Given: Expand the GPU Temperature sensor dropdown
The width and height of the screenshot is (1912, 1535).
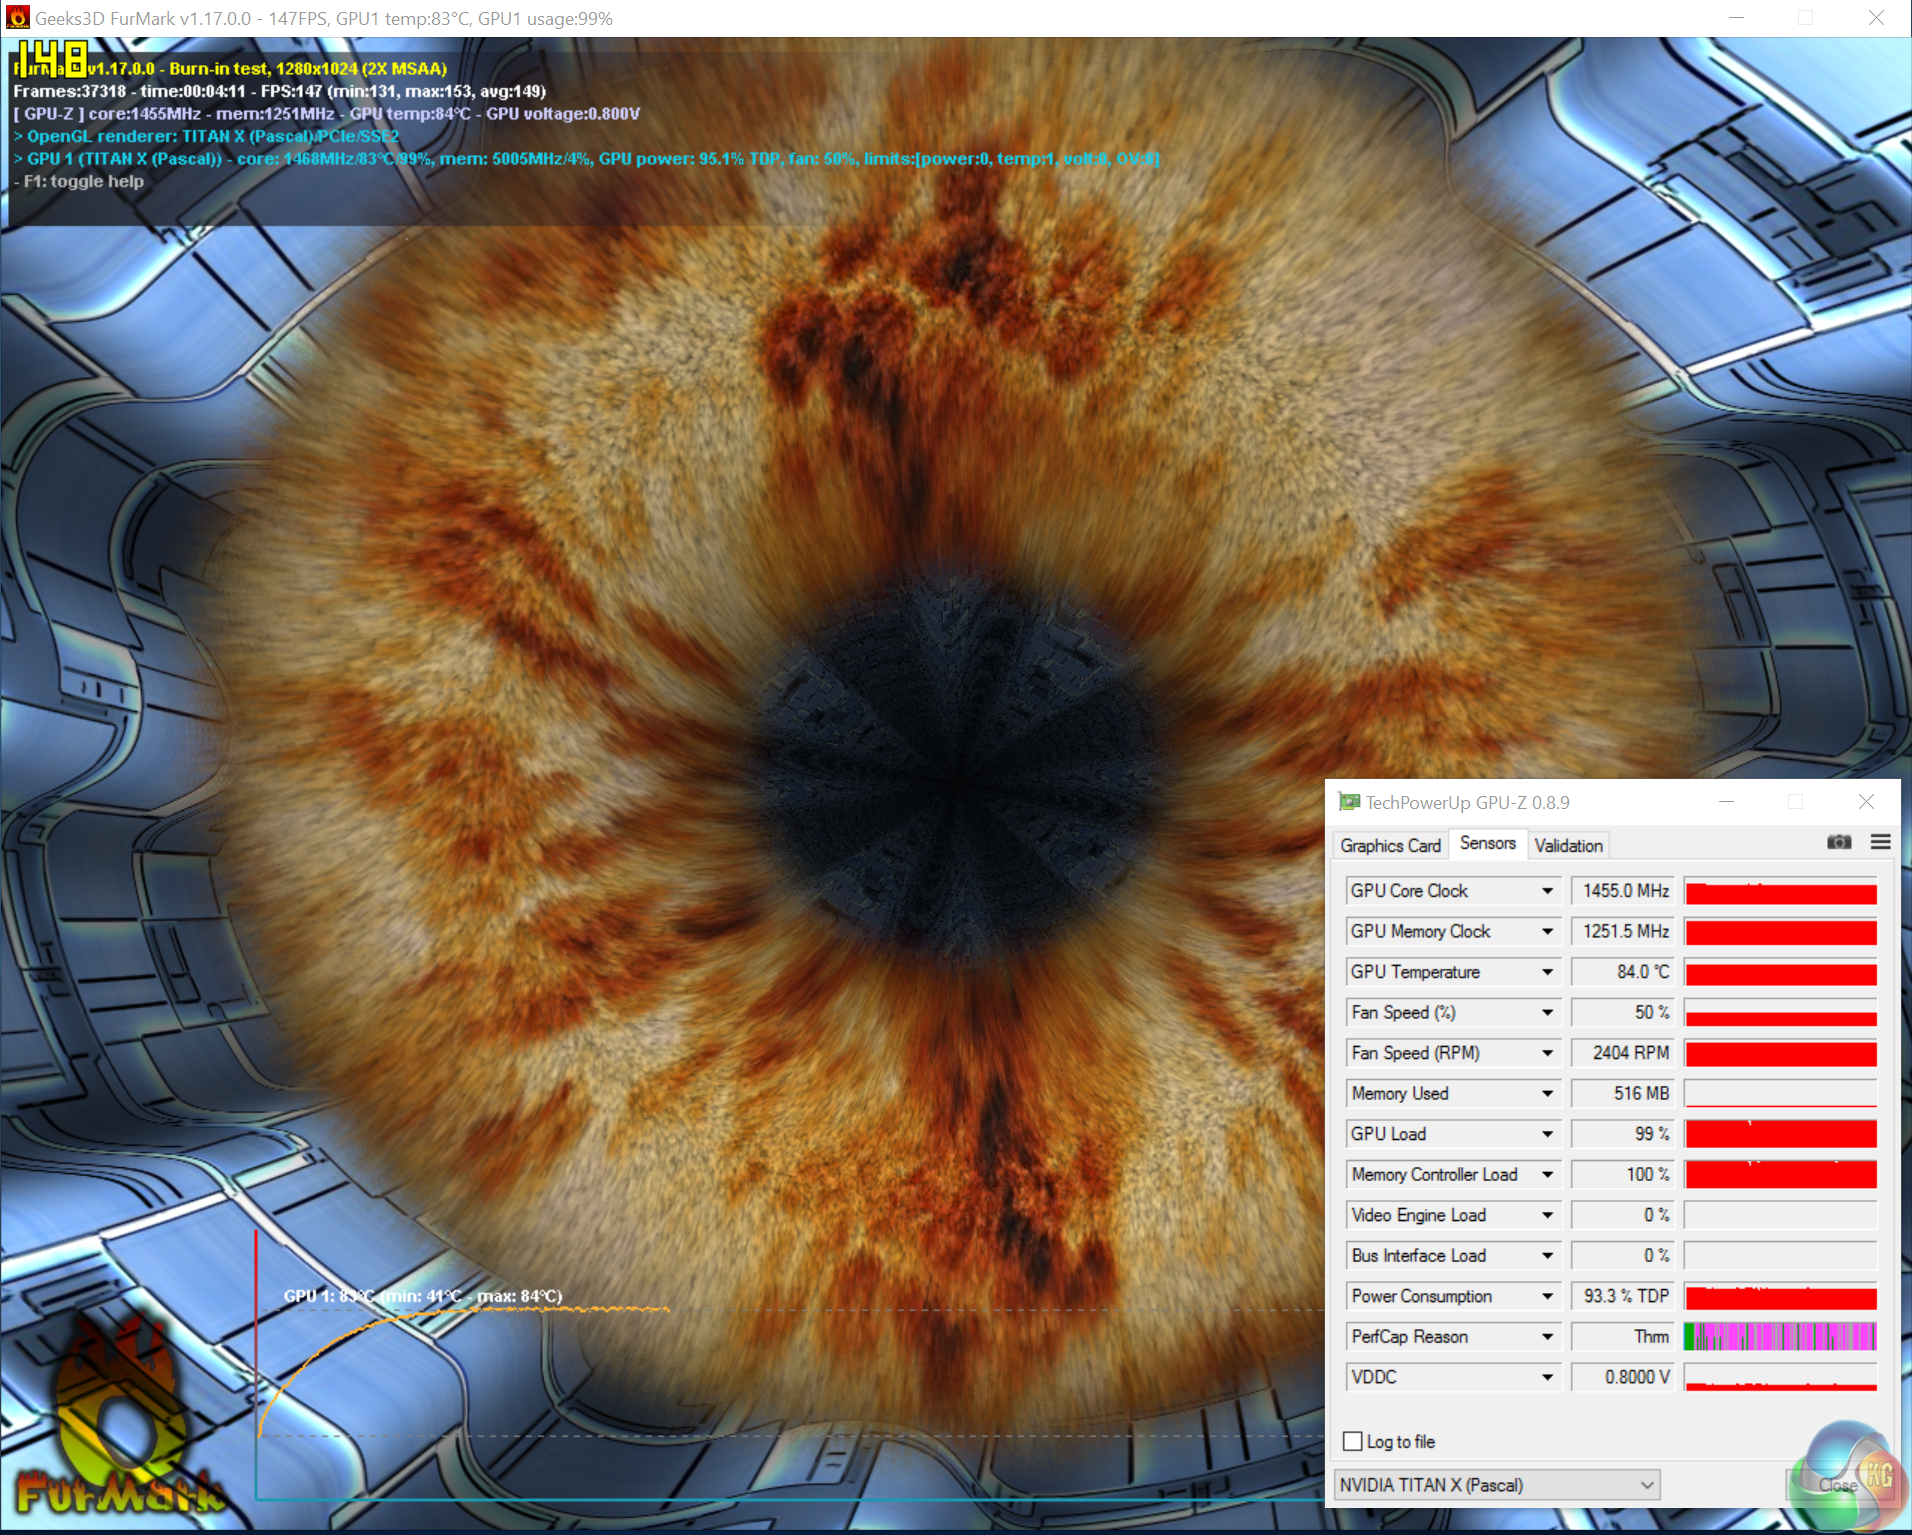Looking at the screenshot, I should point(1547,972).
